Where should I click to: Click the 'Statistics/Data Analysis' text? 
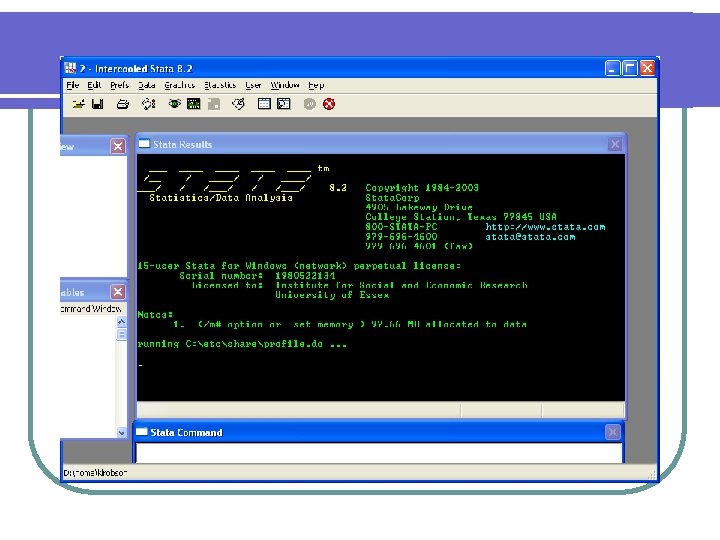pos(221,197)
